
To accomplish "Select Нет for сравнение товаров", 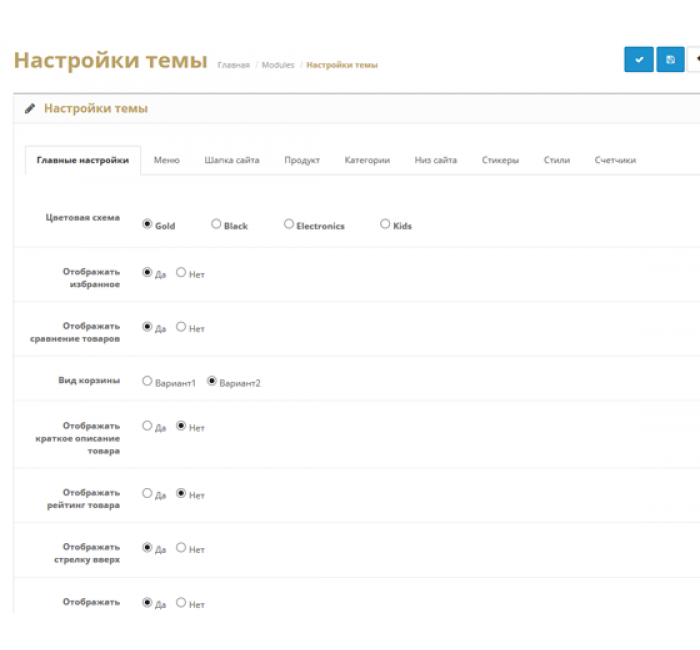I will [181, 326].
